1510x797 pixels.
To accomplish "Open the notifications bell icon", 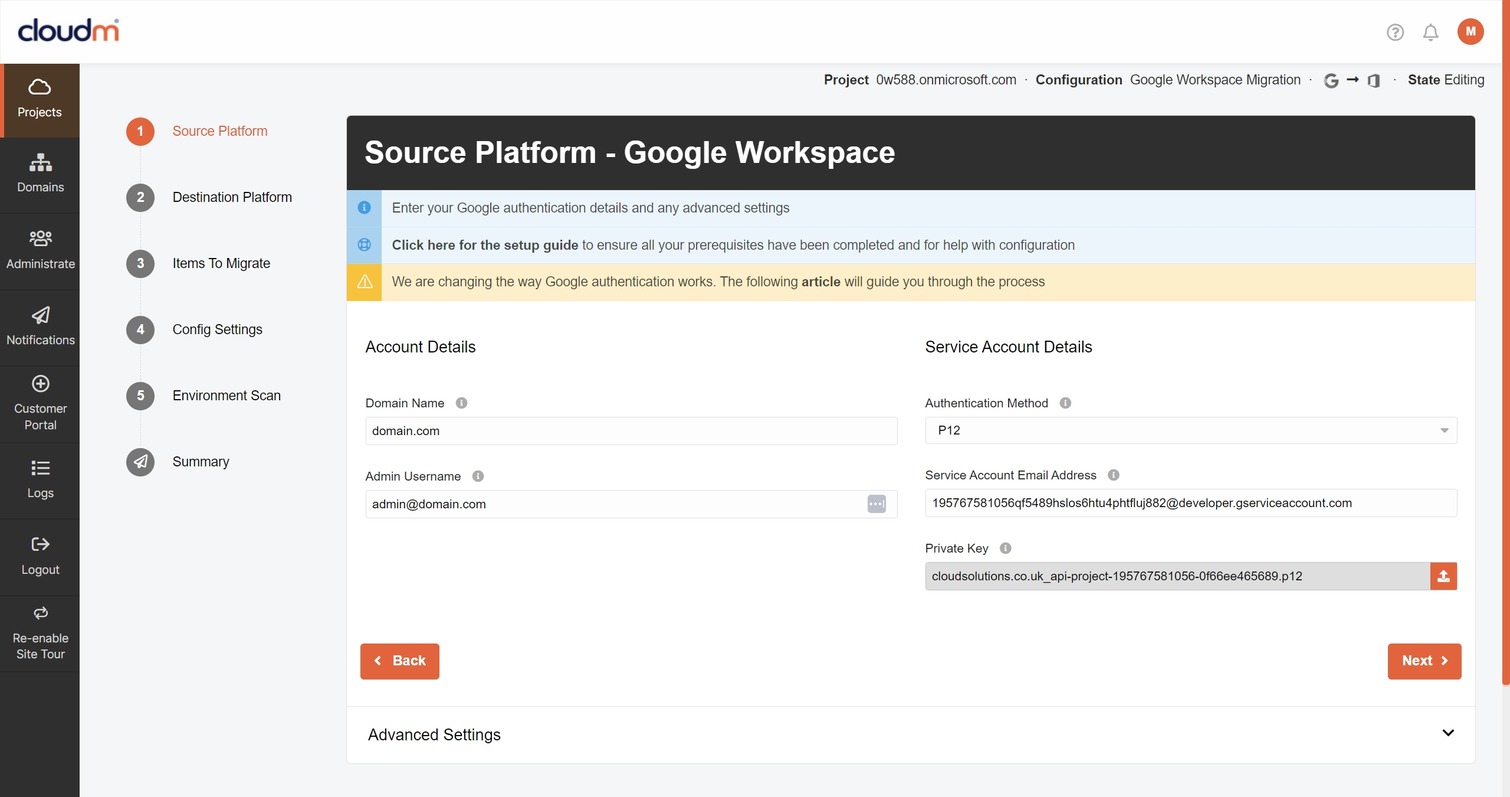I will tap(1431, 32).
